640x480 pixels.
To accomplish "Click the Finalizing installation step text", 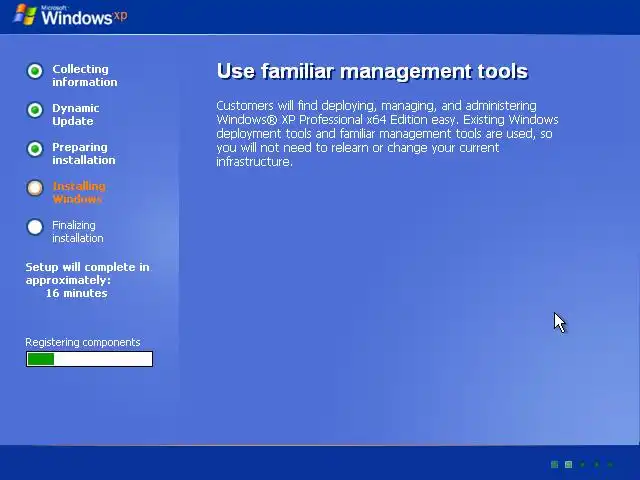I will click(78, 231).
